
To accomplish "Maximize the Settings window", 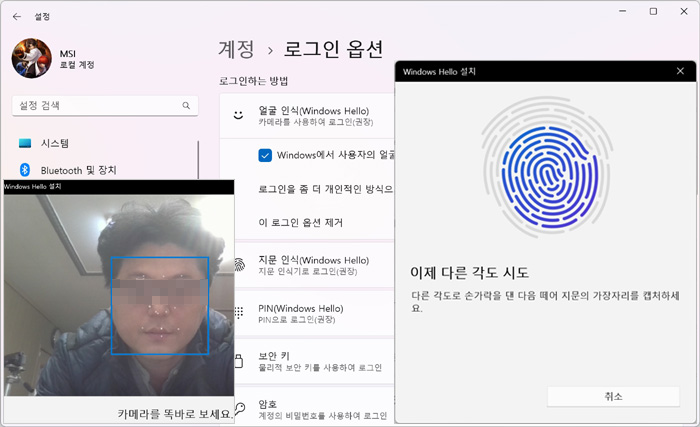I will pyautogui.click(x=653, y=11).
